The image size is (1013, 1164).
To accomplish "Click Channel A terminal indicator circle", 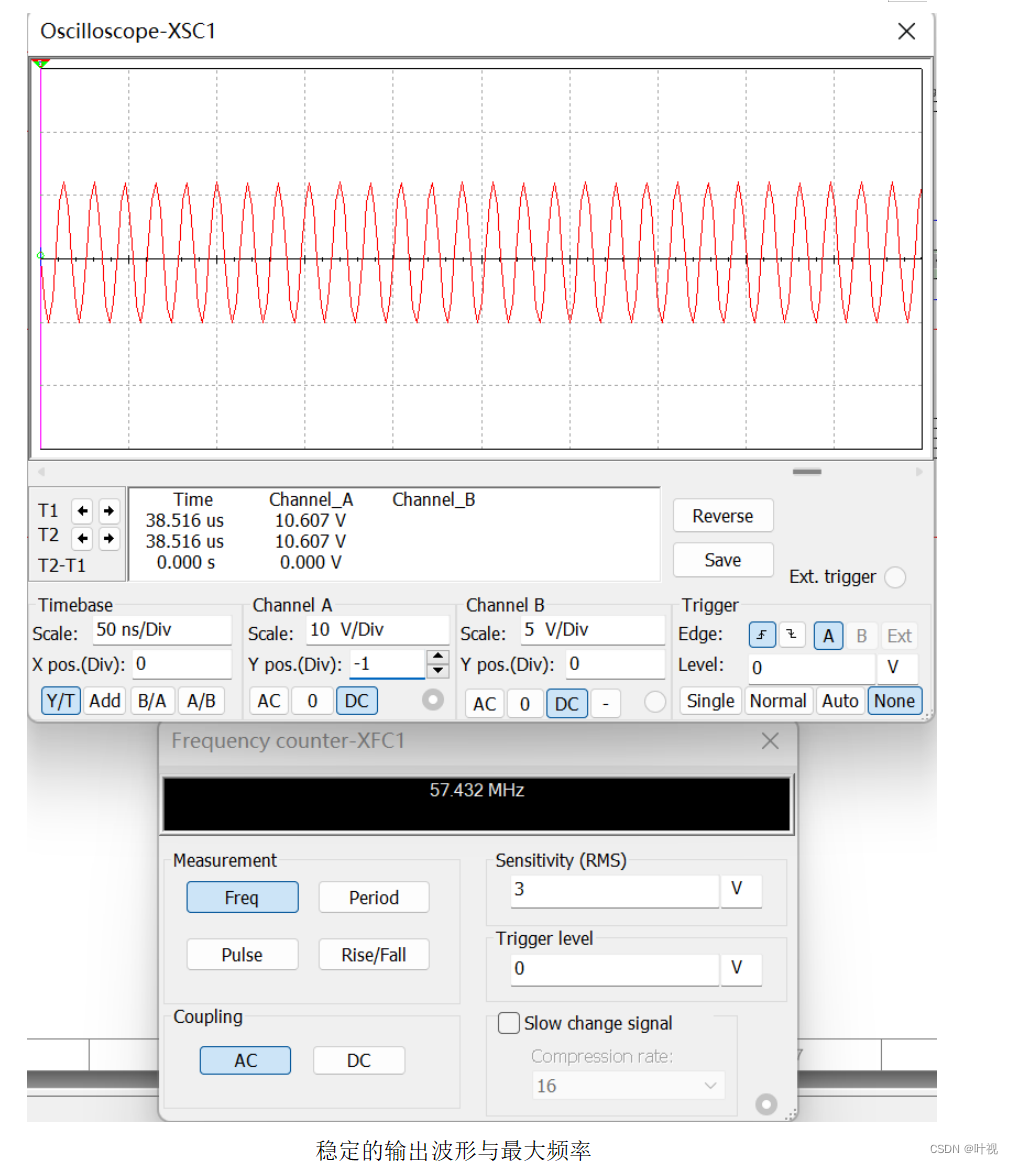I will coord(433,699).
